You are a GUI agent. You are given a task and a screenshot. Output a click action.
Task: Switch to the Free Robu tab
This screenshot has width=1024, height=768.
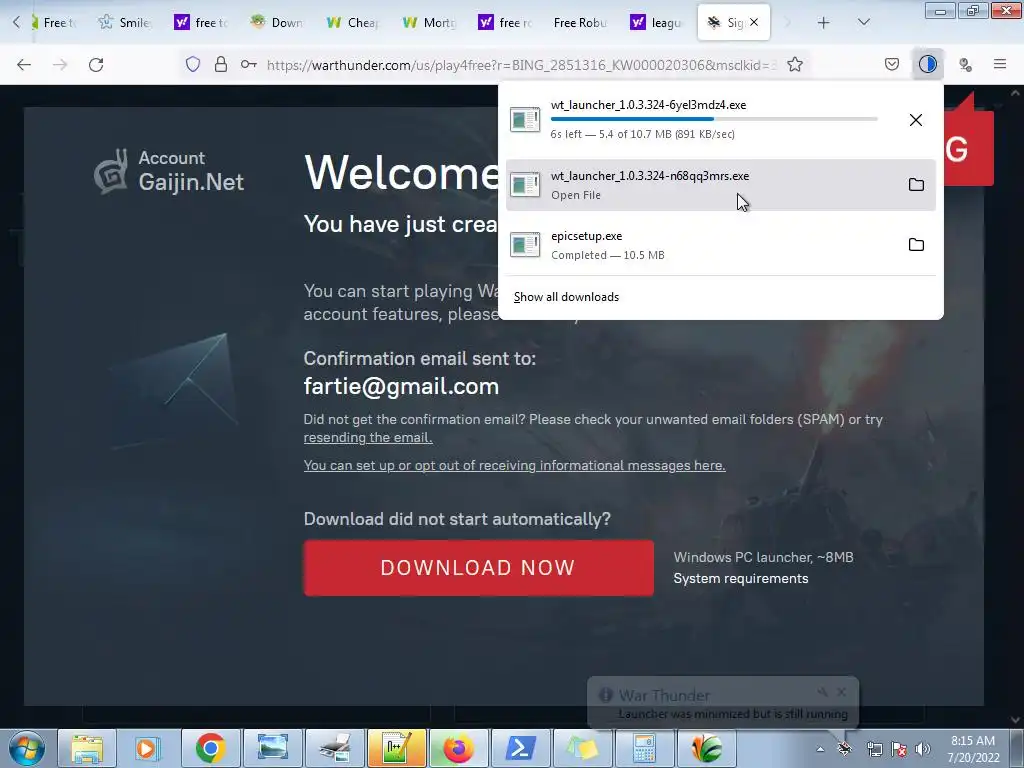tap(580, 22)
